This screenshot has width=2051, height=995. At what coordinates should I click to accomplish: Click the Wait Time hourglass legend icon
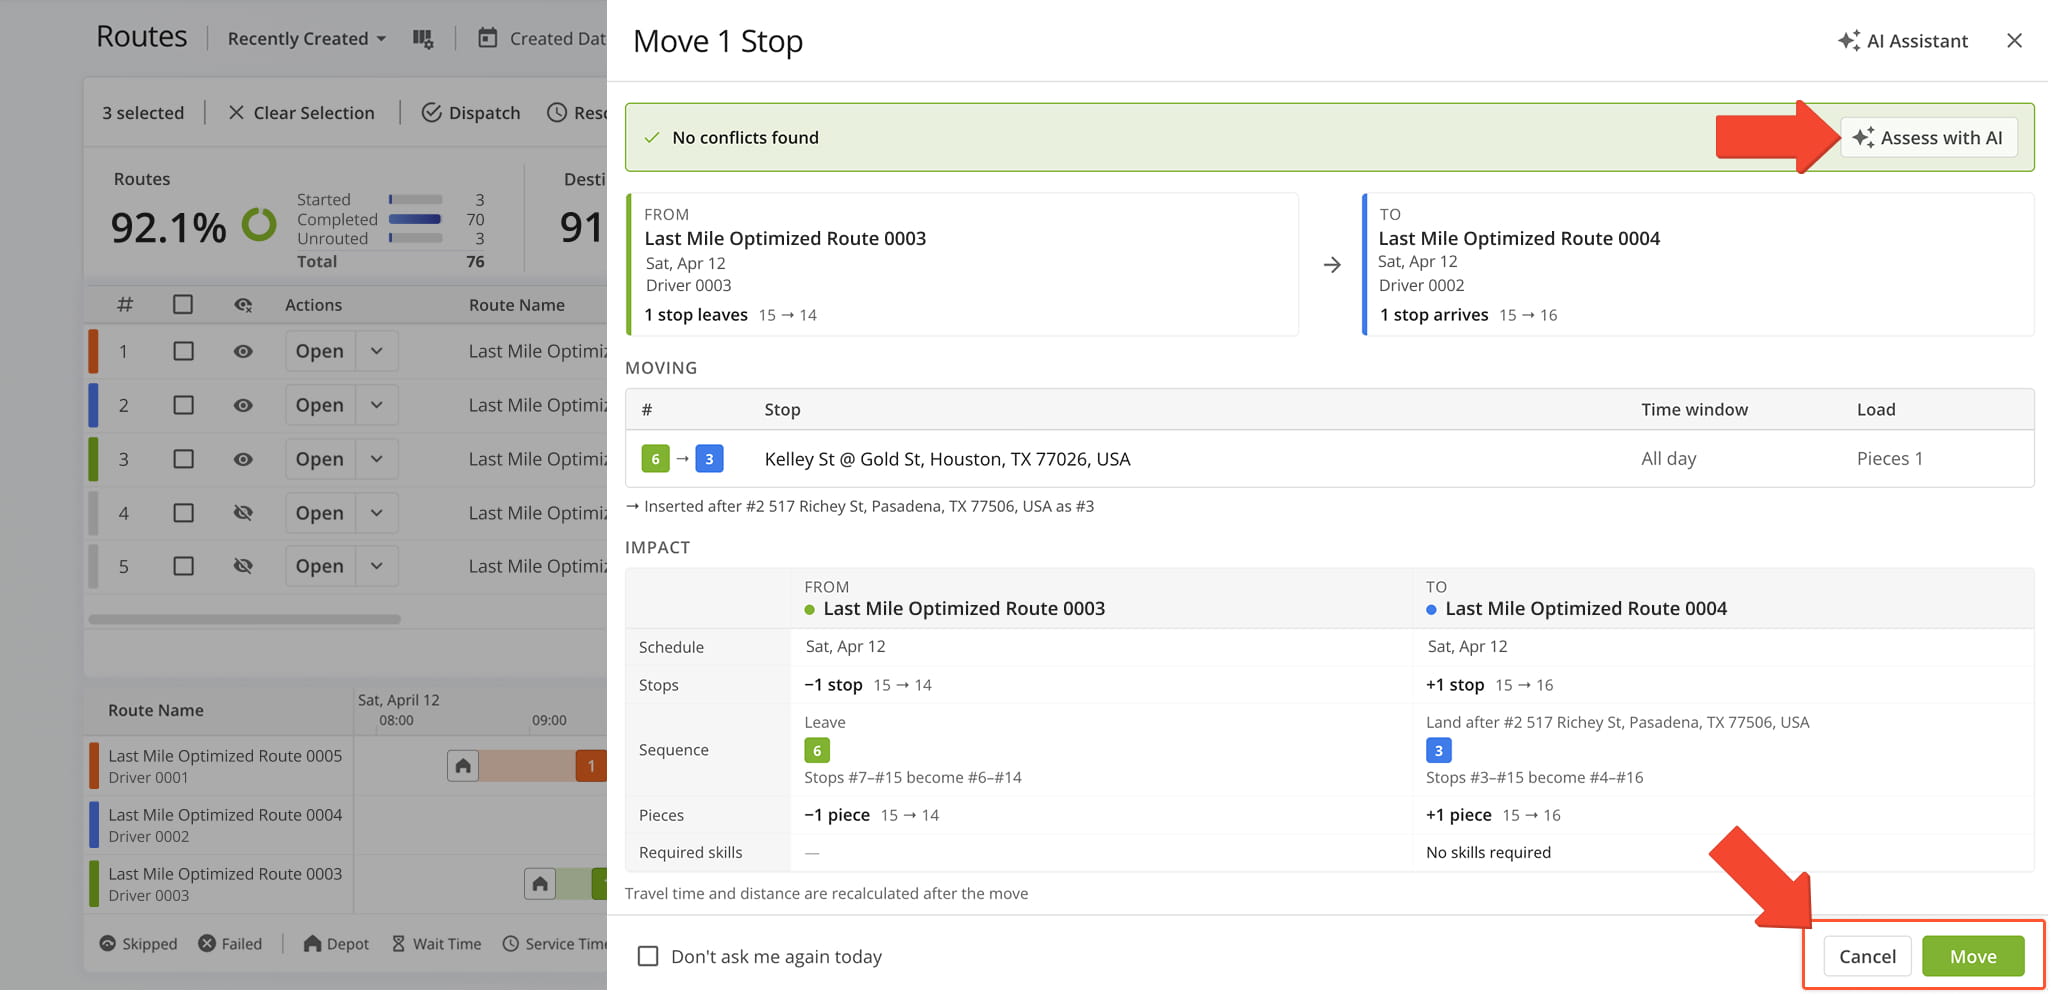pyautogui.click(x=398, y=943)
